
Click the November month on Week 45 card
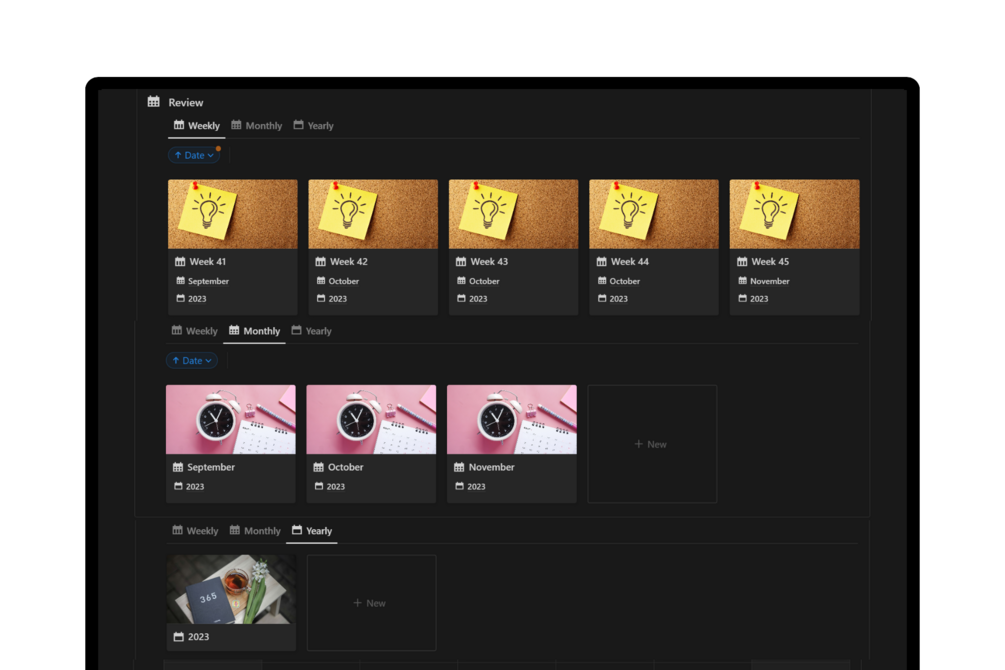769,281
